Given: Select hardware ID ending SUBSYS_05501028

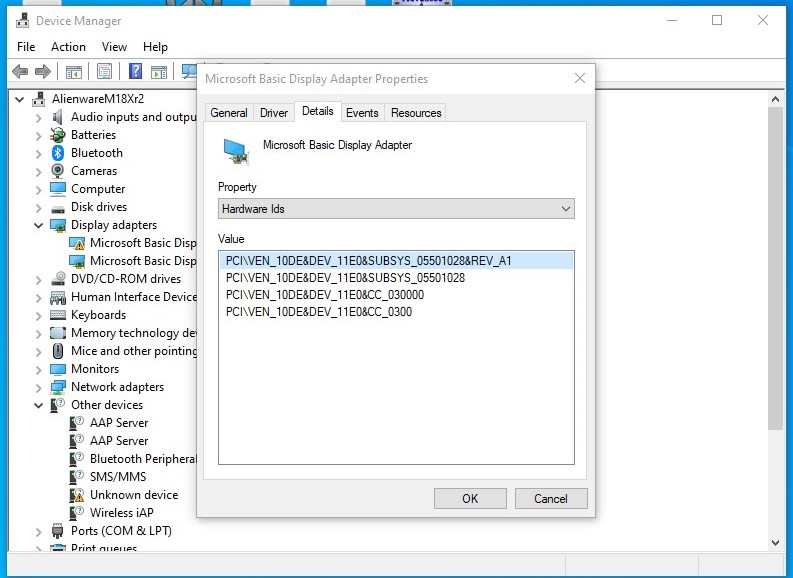Looking at the screenshot, I should pyautogui.click(x=345, y=278).
